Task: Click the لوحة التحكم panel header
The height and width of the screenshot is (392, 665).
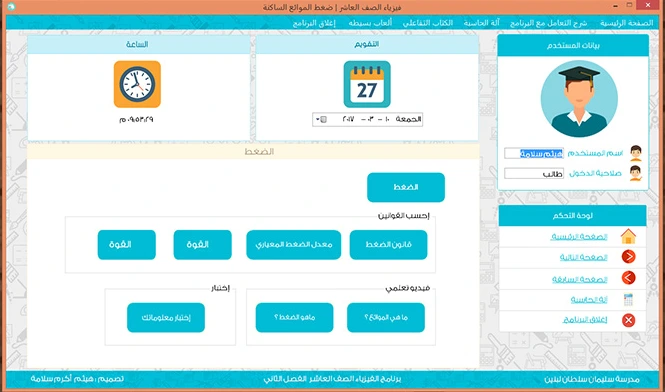Action: (x=573, y=216)
